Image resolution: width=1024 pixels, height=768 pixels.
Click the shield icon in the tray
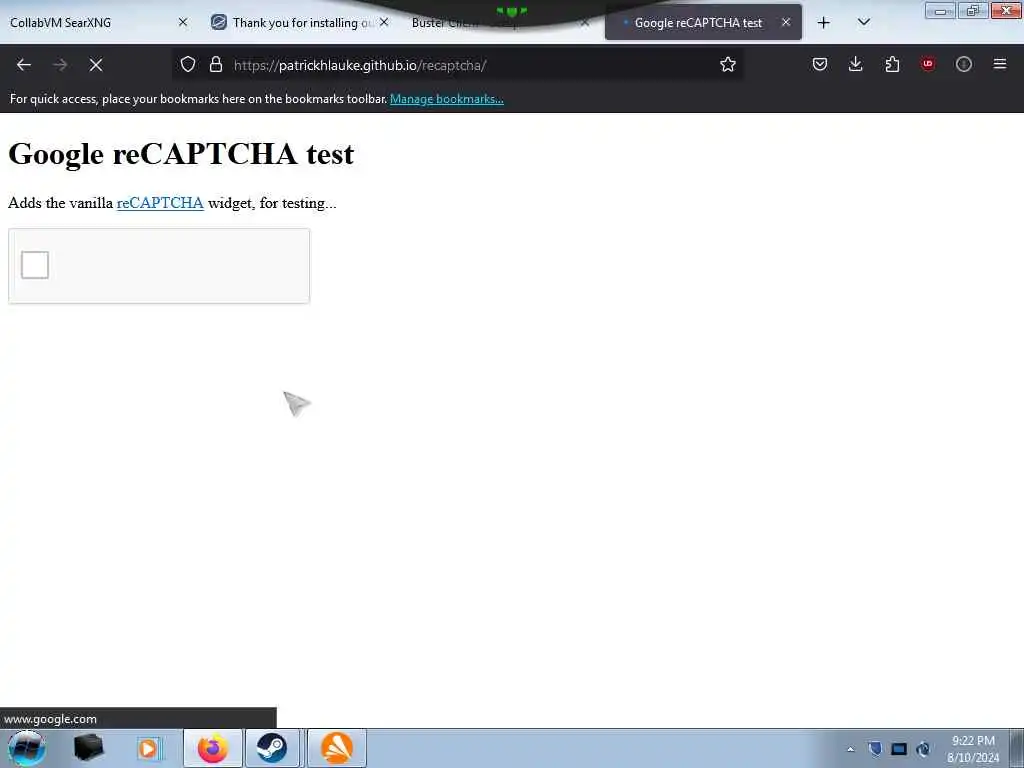tap(875, 749)
